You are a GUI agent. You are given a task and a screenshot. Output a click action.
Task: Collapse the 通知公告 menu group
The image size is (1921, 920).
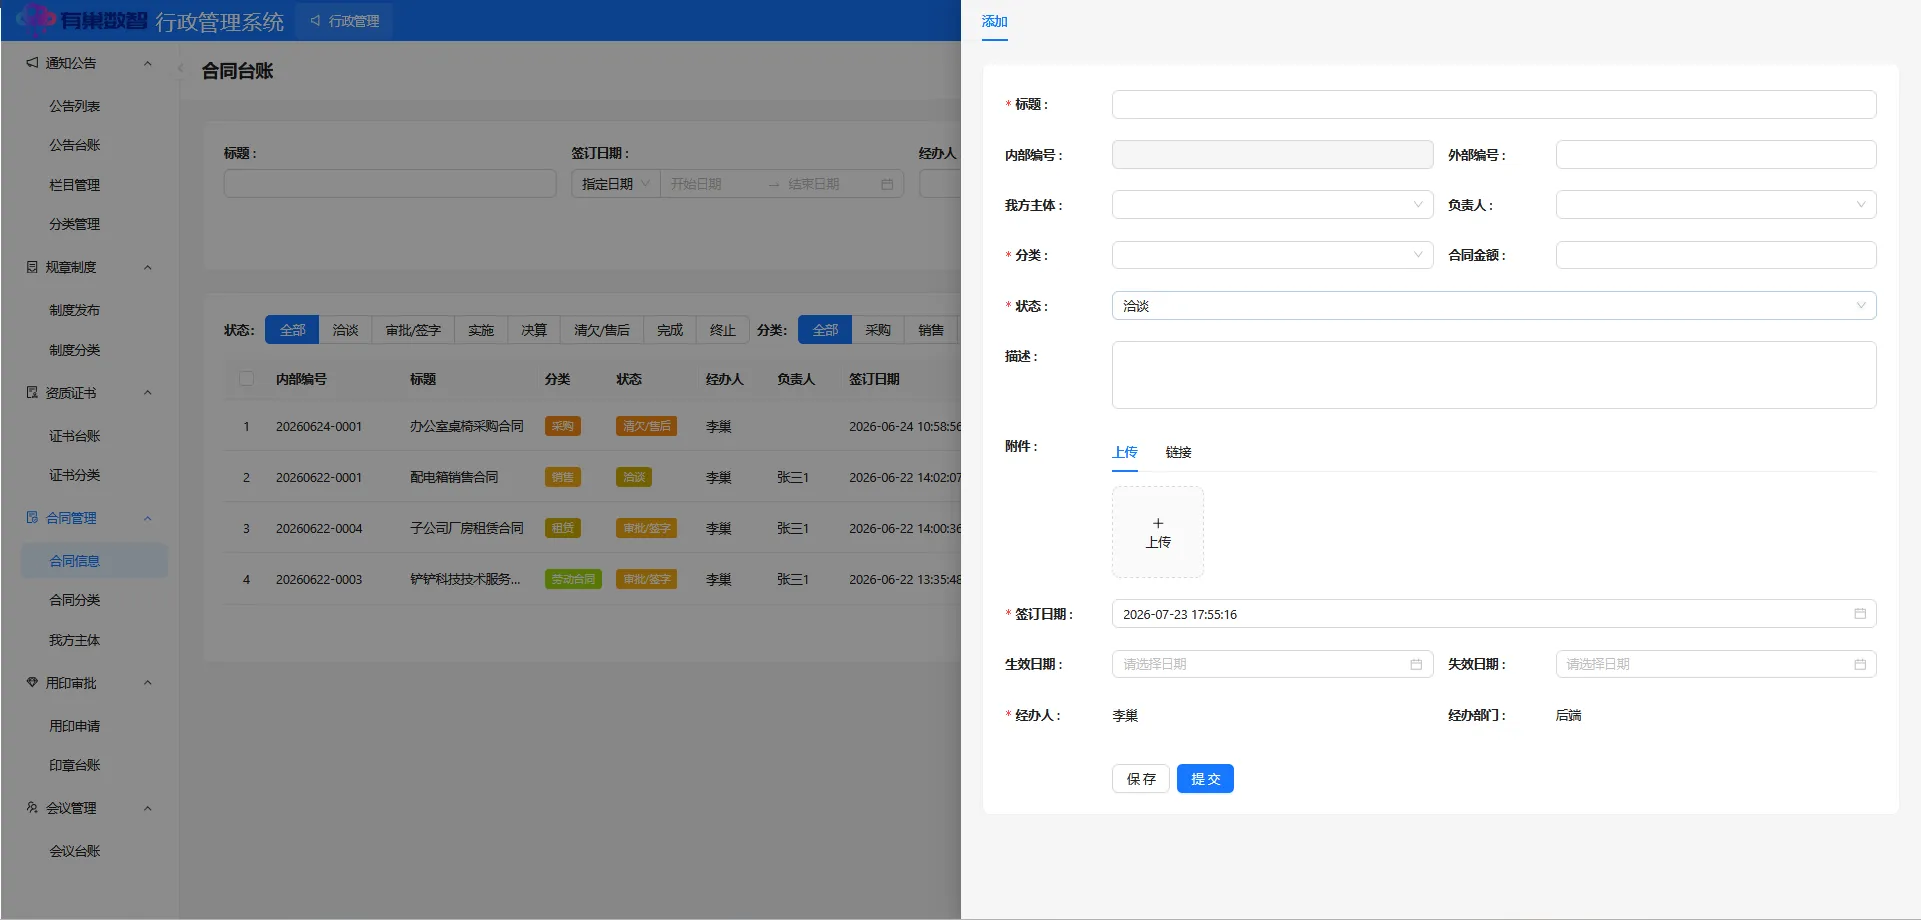(148, 63)
